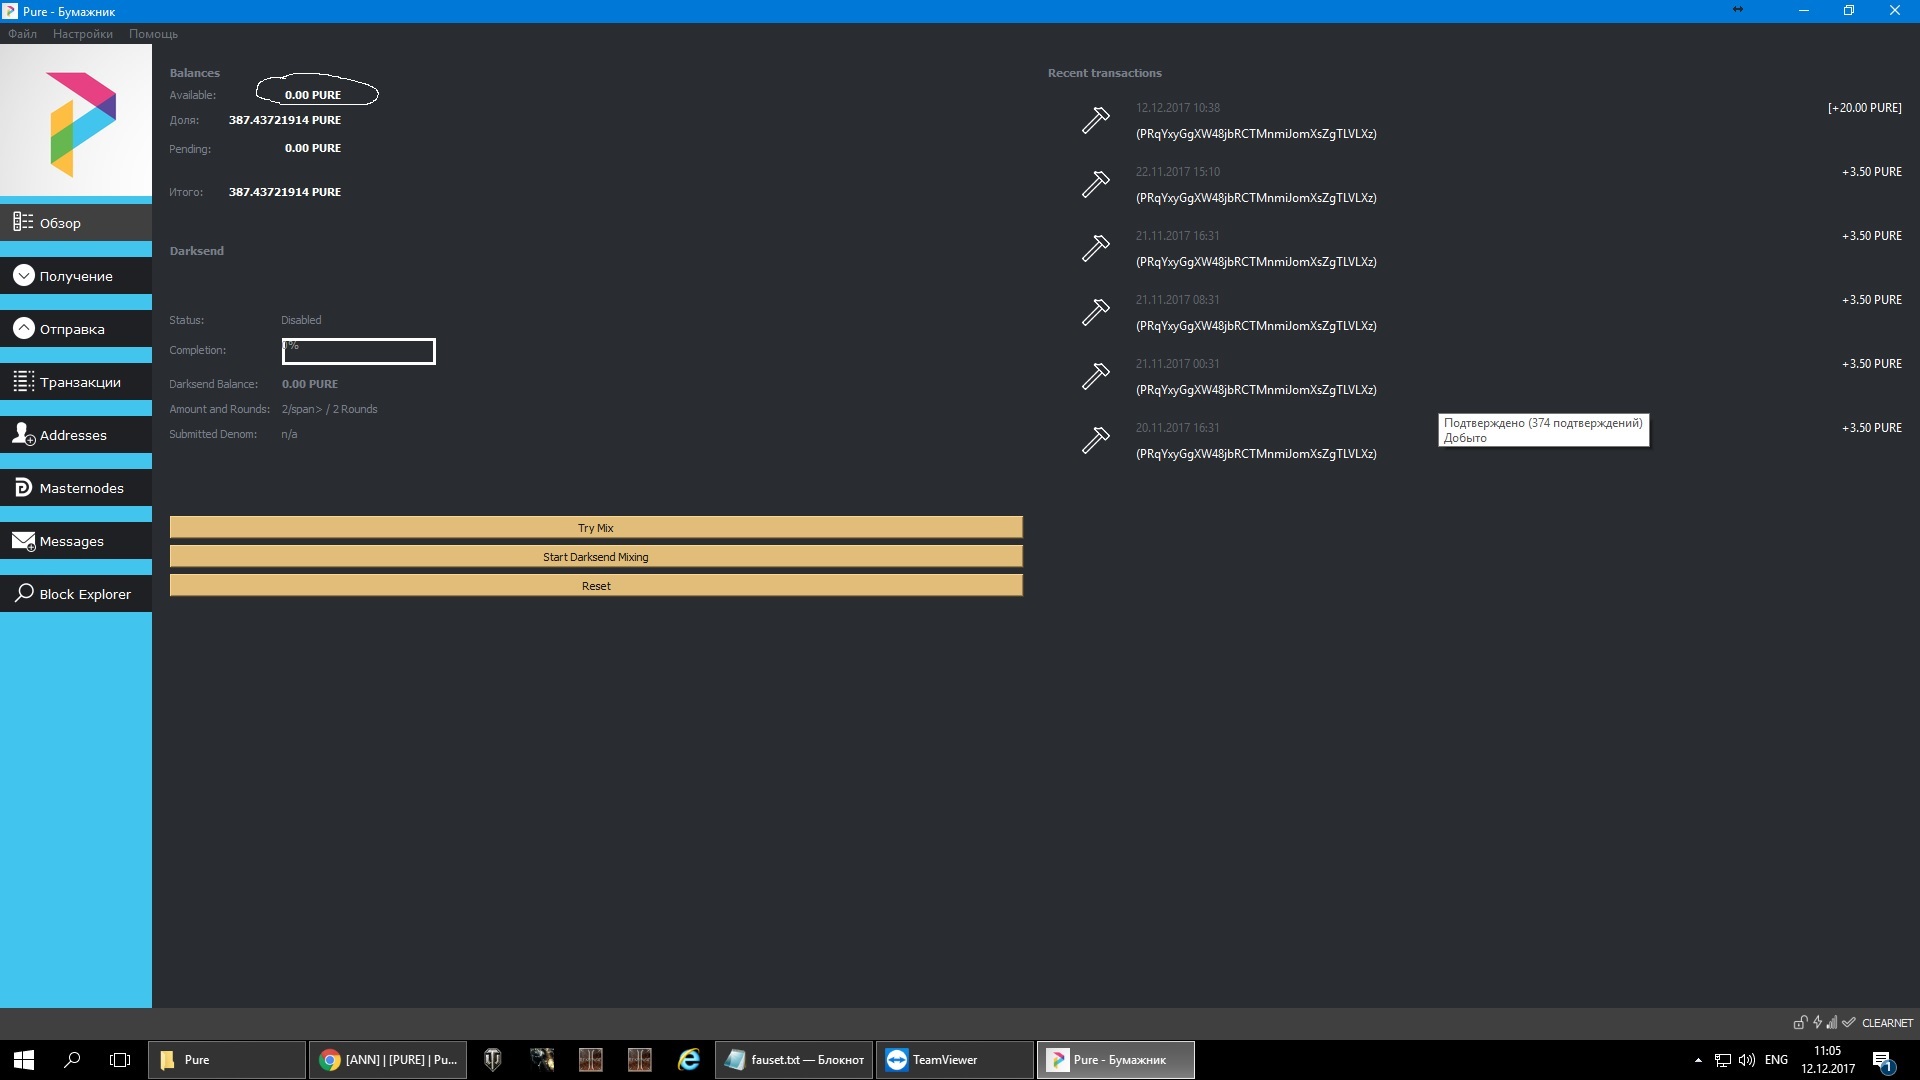Click the Pure logo image in sidebar

(x=76, y=120)
